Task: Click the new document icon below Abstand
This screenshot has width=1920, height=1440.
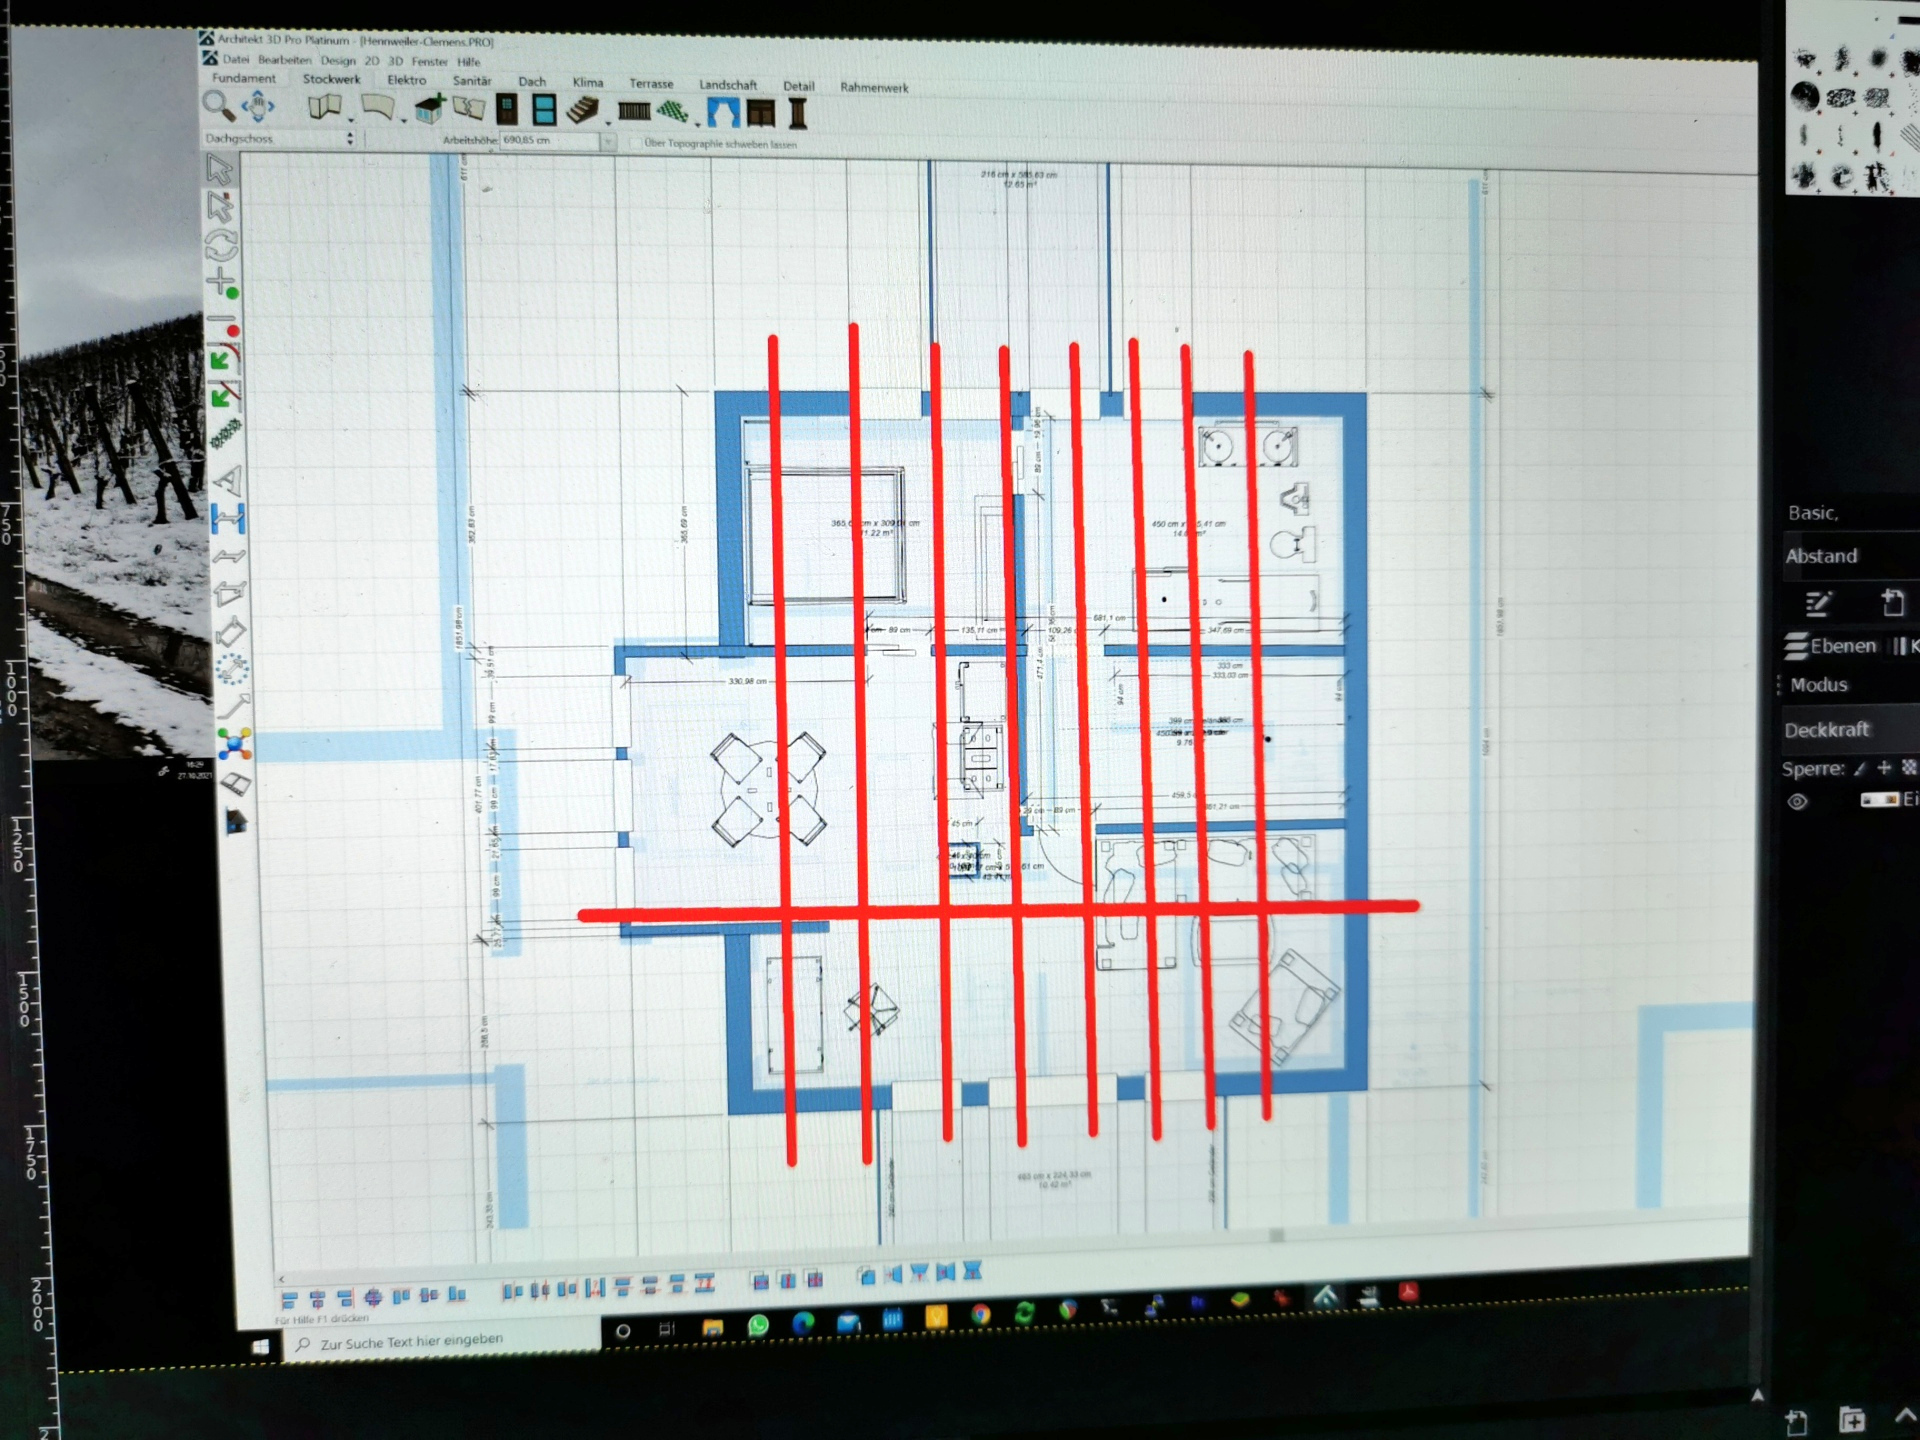Action: point(1892,602)
